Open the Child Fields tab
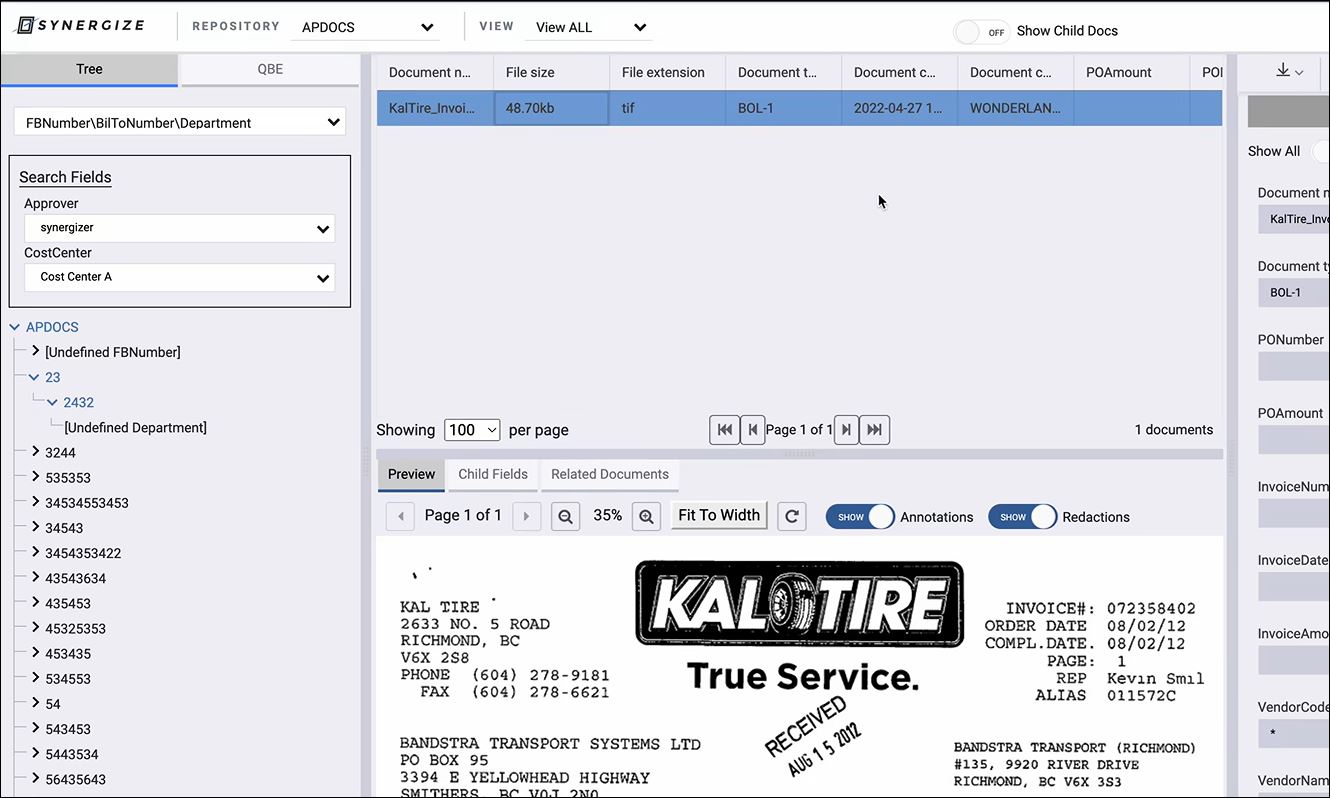 pos(493,475)
